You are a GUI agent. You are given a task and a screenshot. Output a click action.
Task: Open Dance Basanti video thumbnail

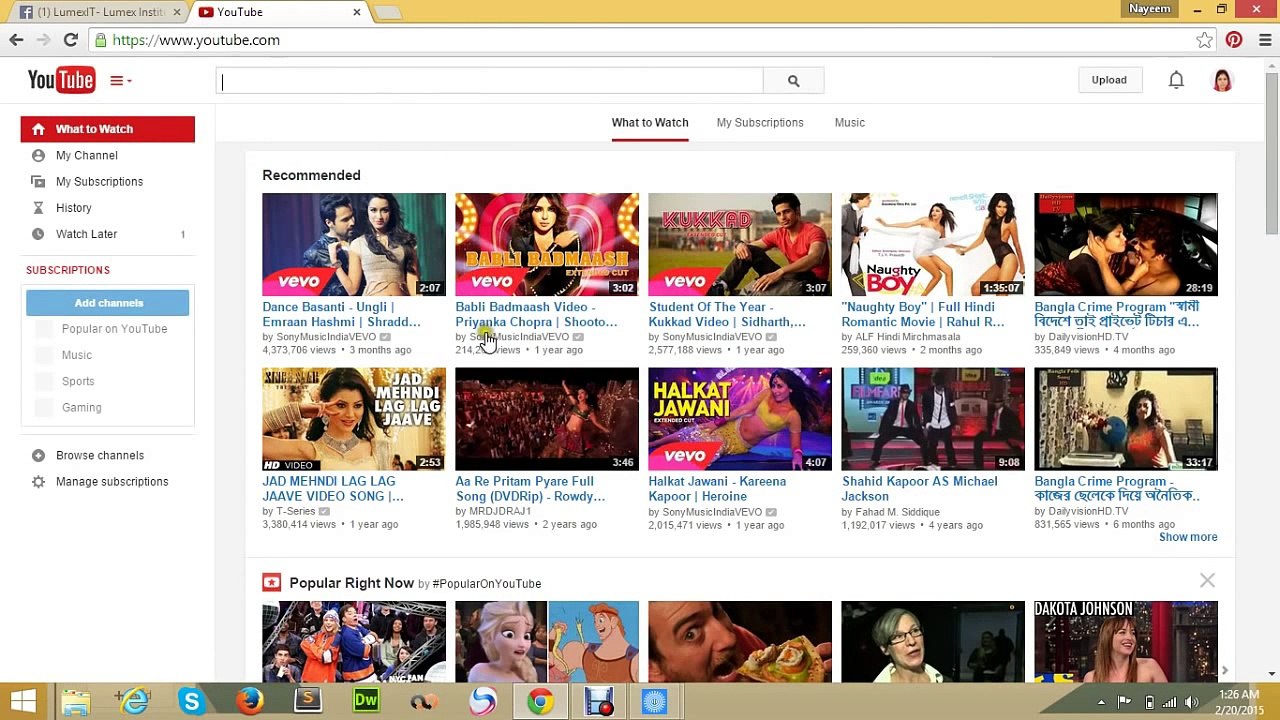(354, 244)
